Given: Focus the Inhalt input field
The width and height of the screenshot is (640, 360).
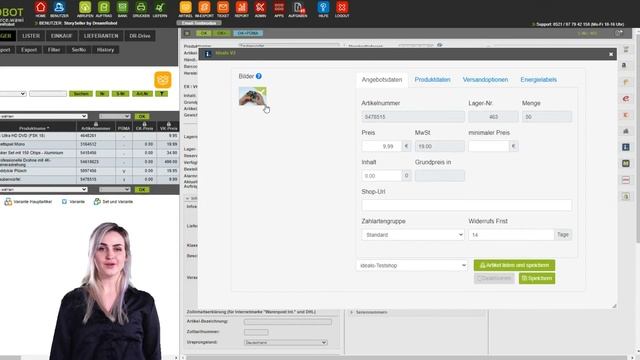Looking at the screenshot, I should (382, 176).
